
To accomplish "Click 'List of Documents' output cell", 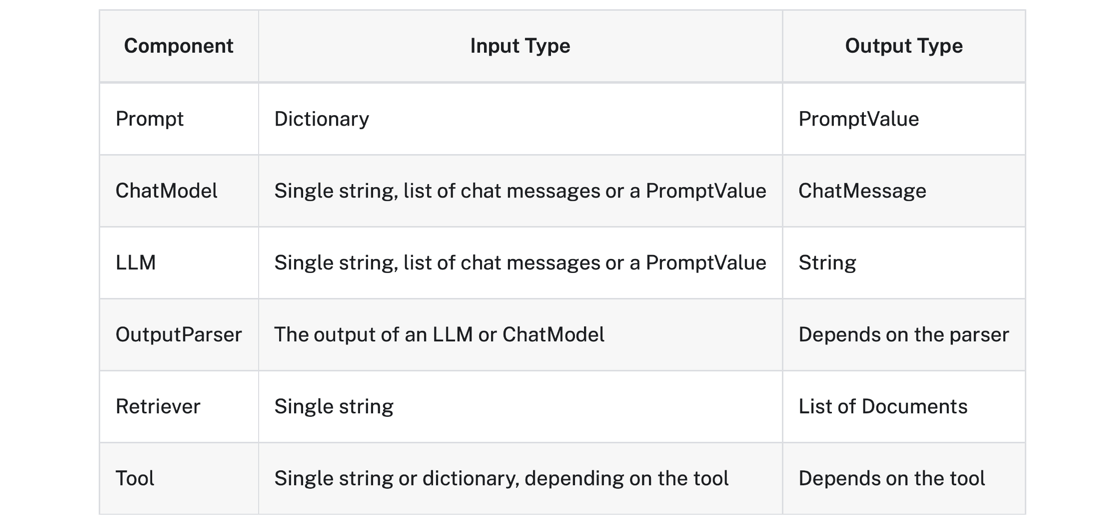I will pos(904,407).
